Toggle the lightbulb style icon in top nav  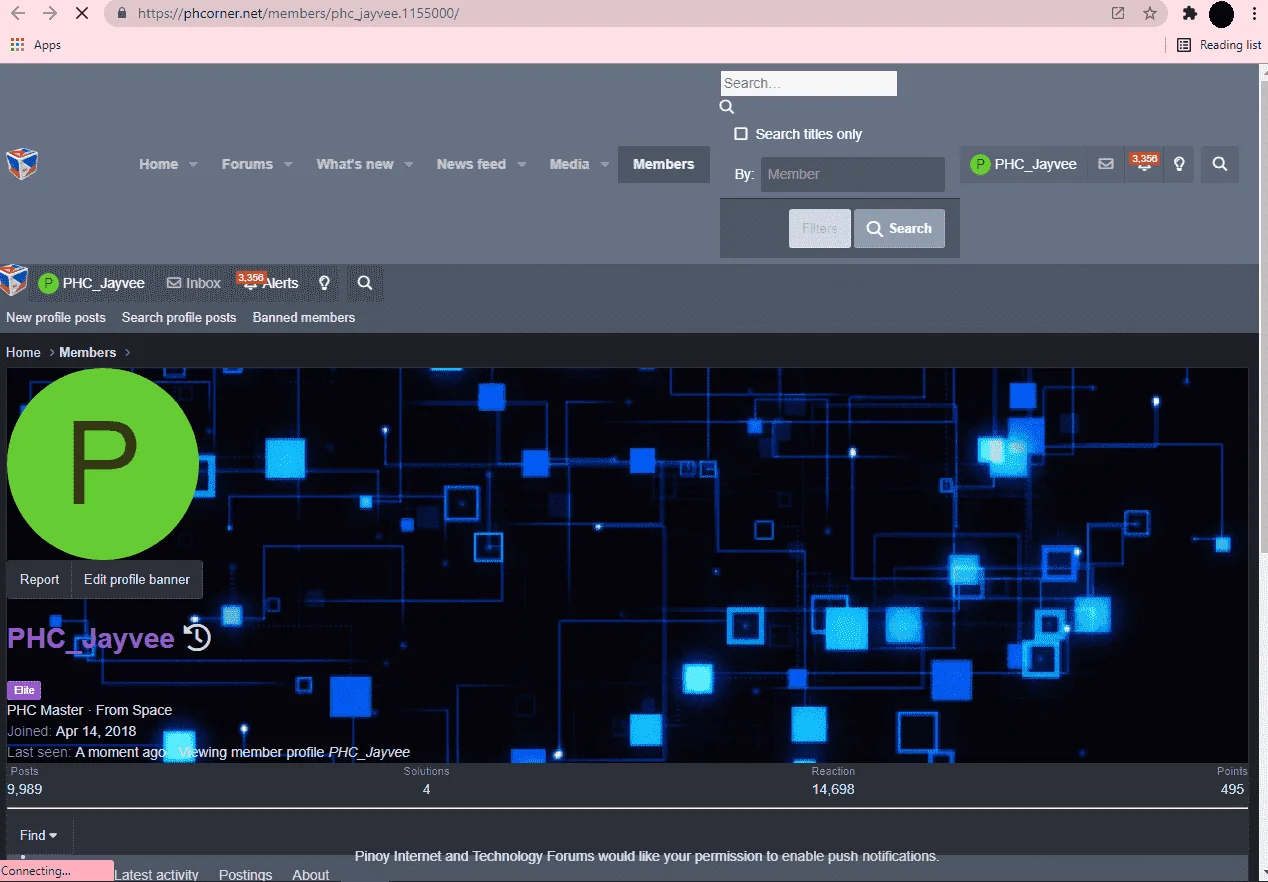pos(1179,164)
